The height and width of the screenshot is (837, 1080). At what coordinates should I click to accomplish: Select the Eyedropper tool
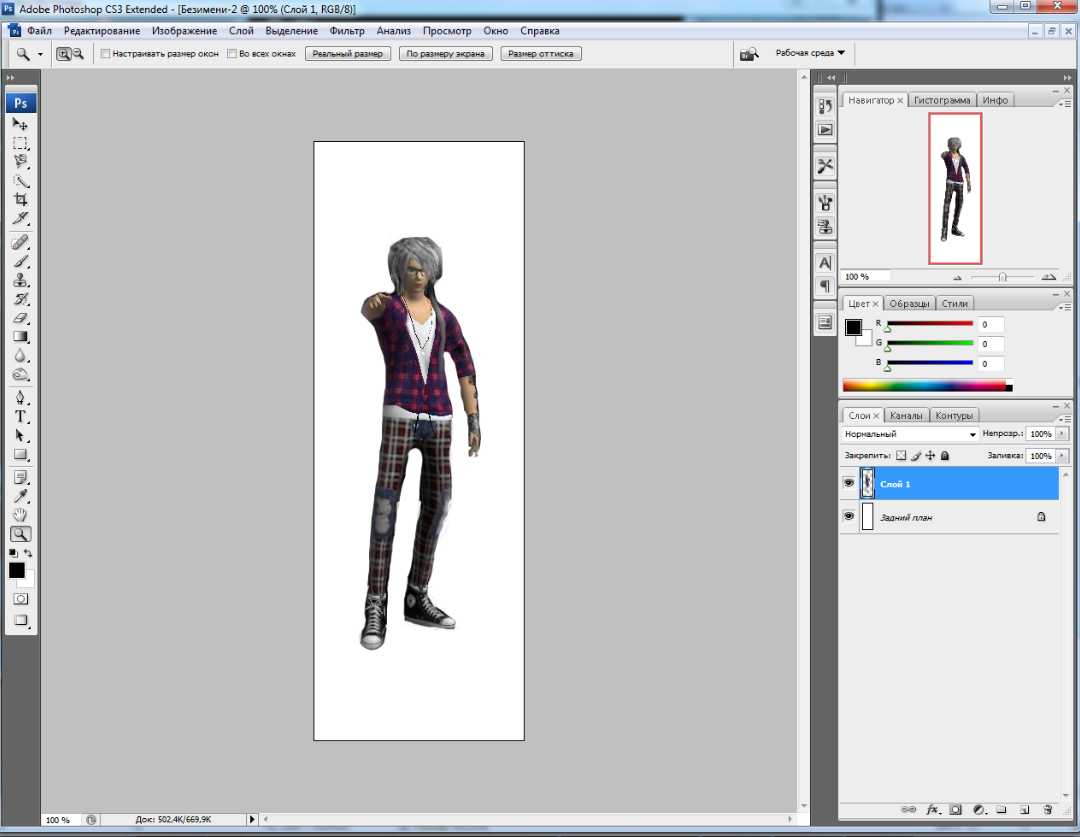[x=20, y=496]
